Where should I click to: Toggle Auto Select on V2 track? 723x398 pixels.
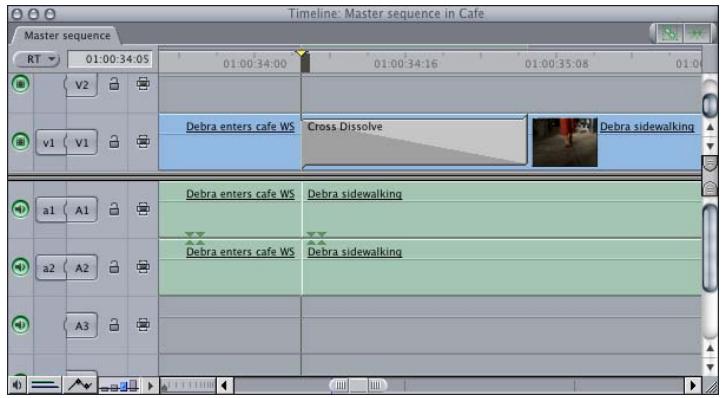pos(143,84)
